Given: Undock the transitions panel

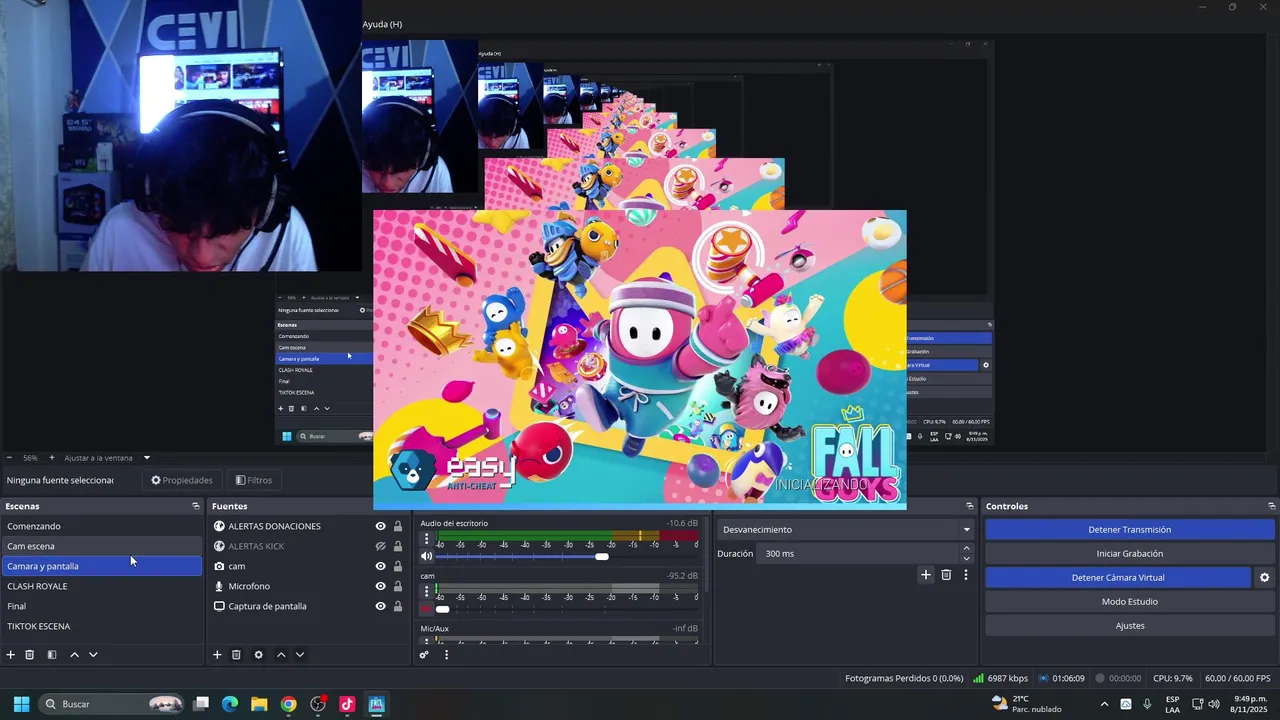Looking at the screenshot, I should pyautogui.click(x=969, y=506).
